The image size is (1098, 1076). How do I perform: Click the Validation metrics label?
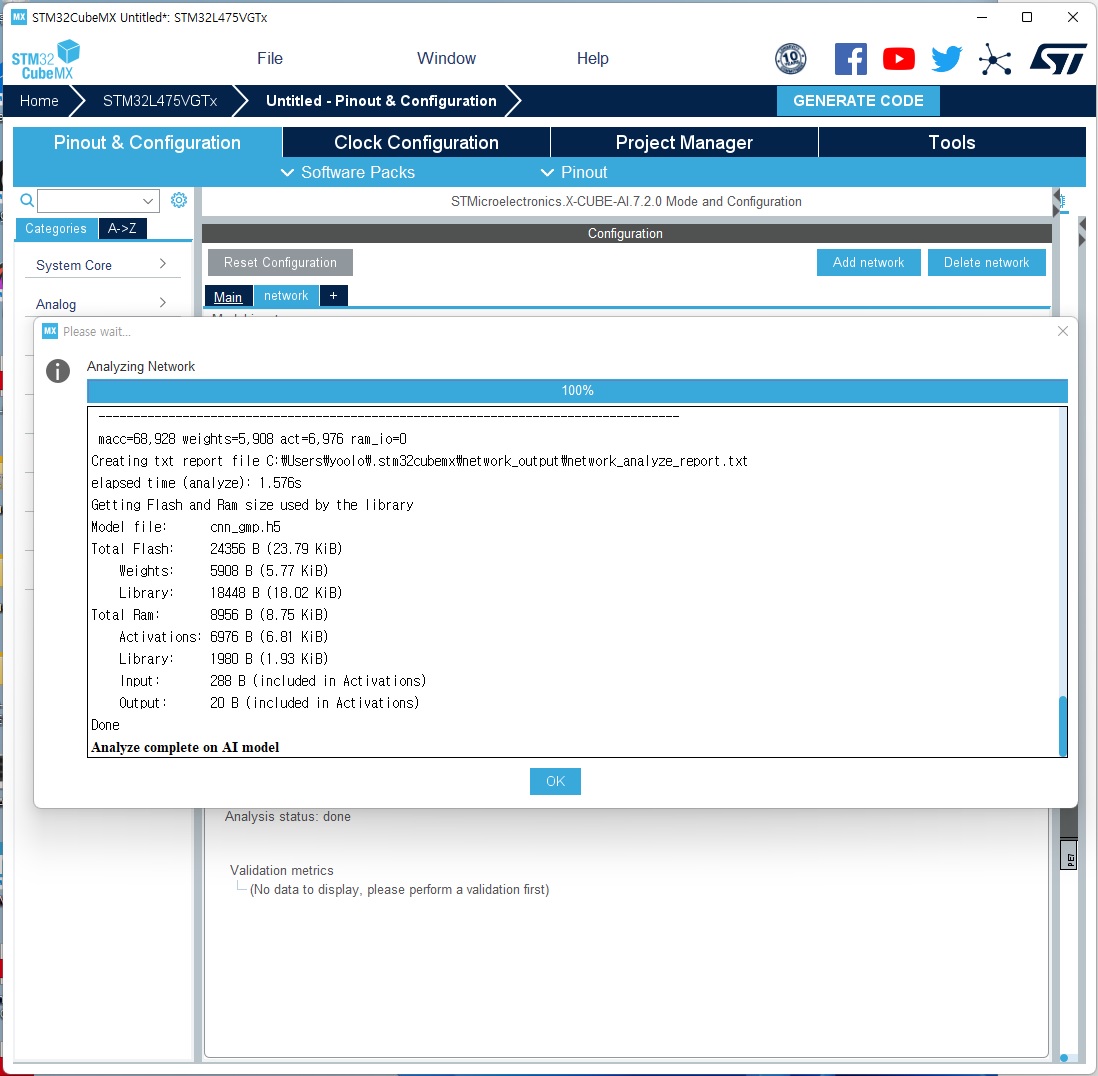(282, 870)
